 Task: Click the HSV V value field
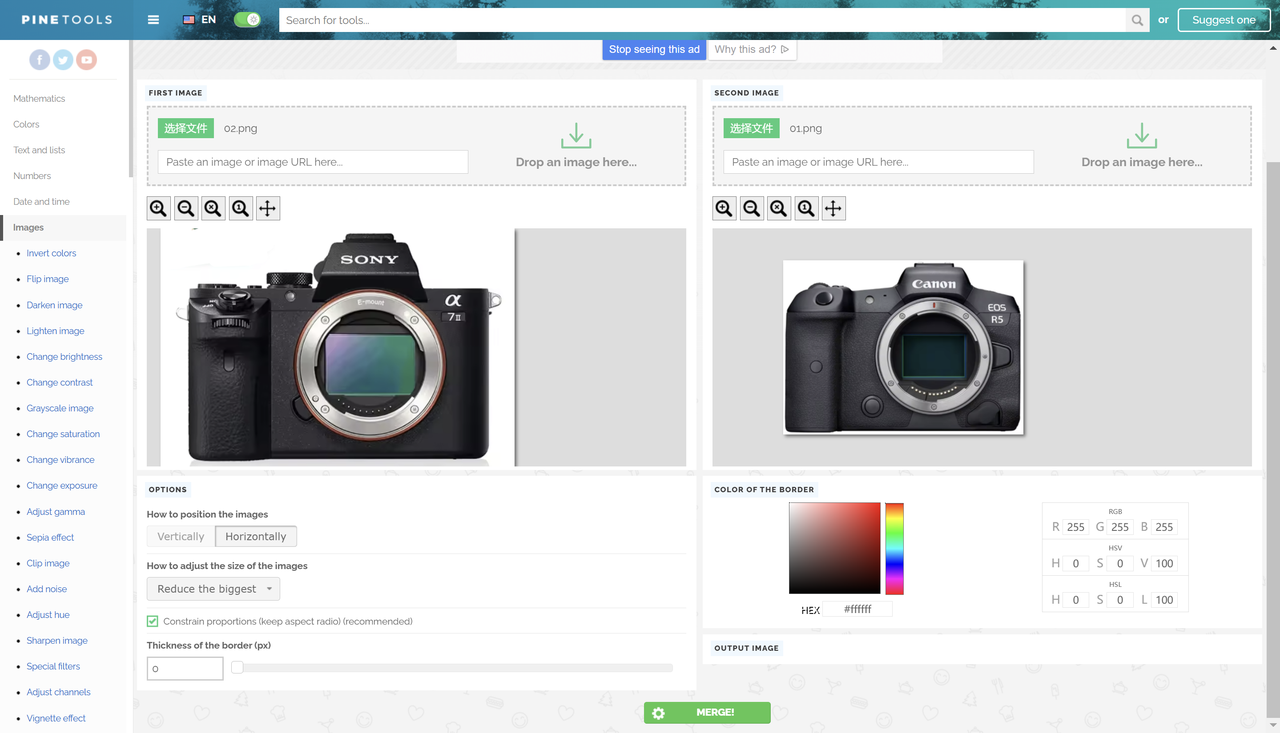coord(1164,563)
